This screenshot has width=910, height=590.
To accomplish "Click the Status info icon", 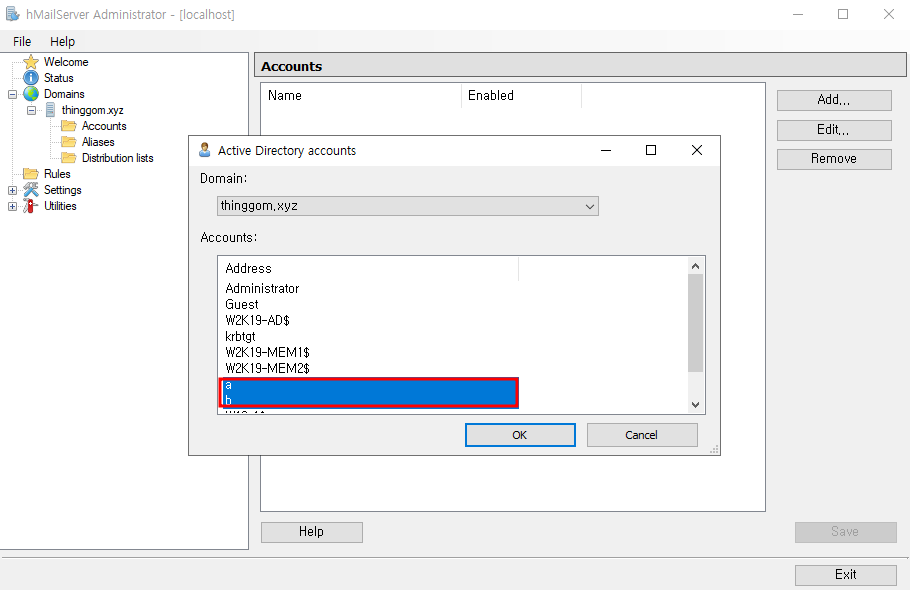I will (x=31, y=78).
